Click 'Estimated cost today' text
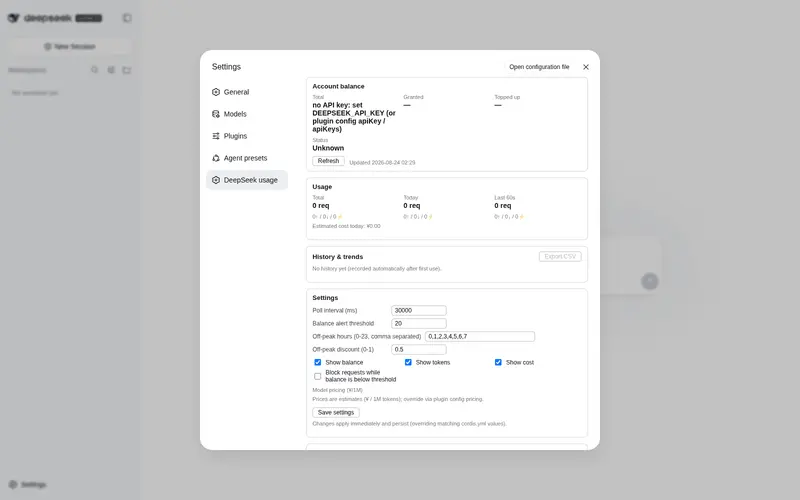The image size is (800, 500). click(346, 226)
